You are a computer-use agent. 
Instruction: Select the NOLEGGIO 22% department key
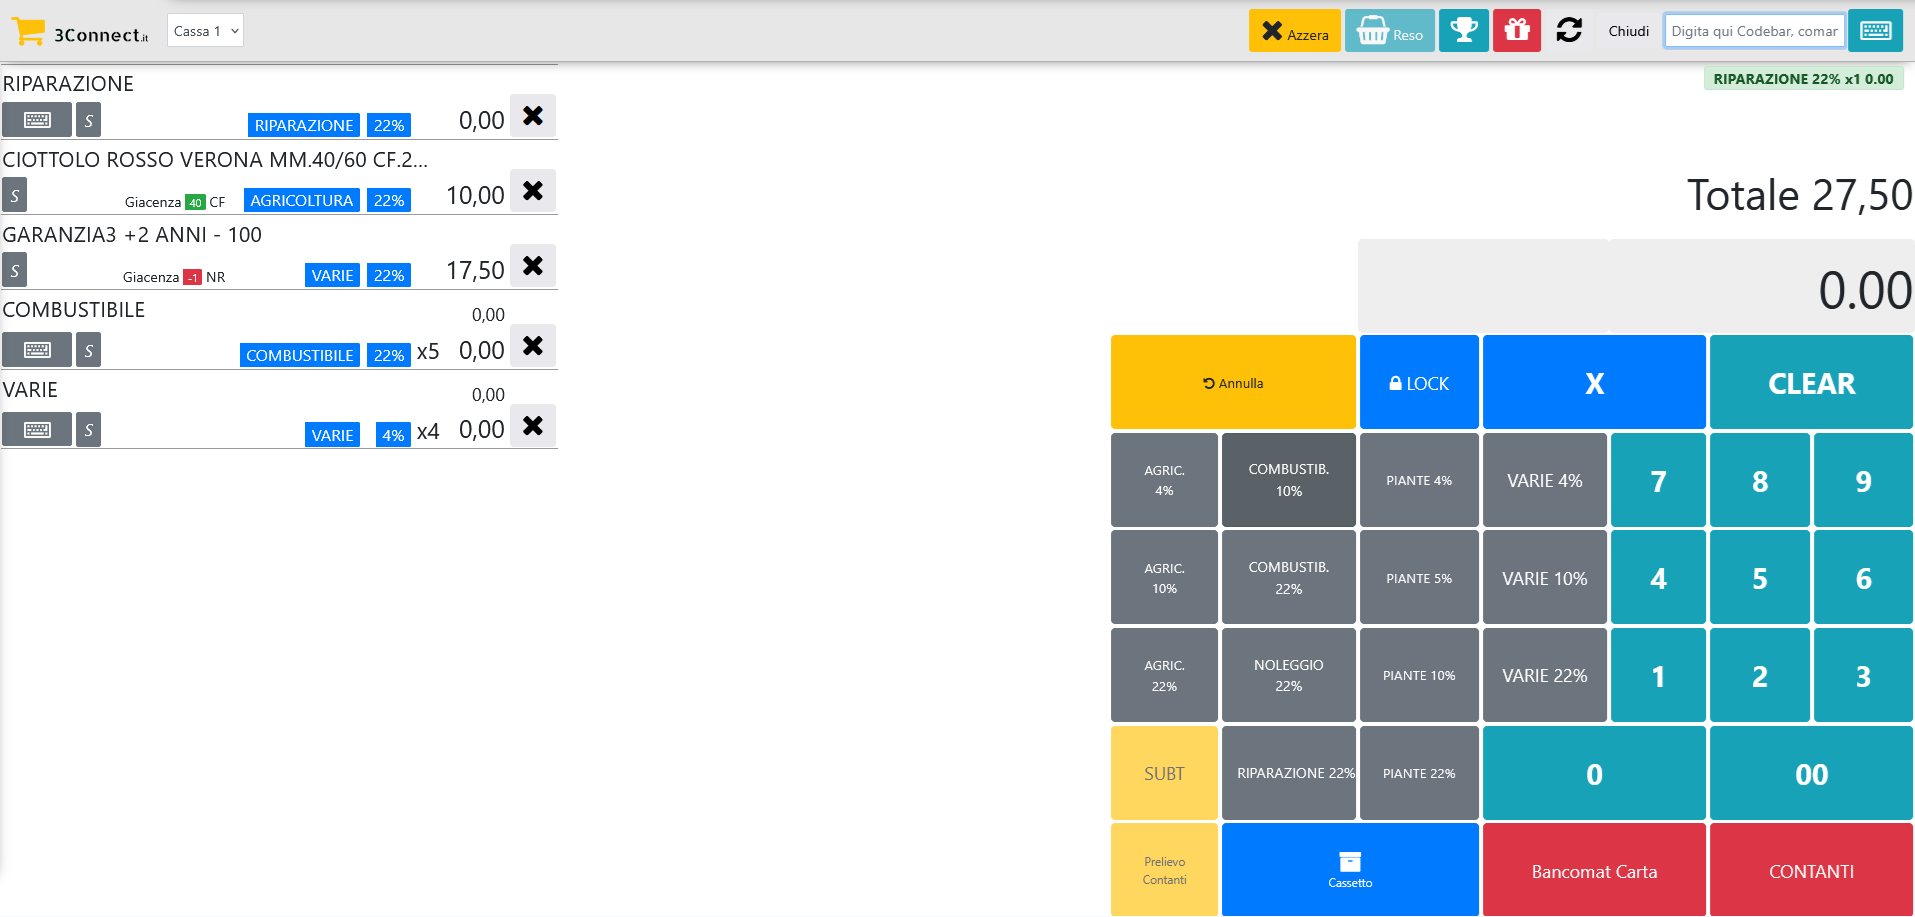pos(1288,676)
